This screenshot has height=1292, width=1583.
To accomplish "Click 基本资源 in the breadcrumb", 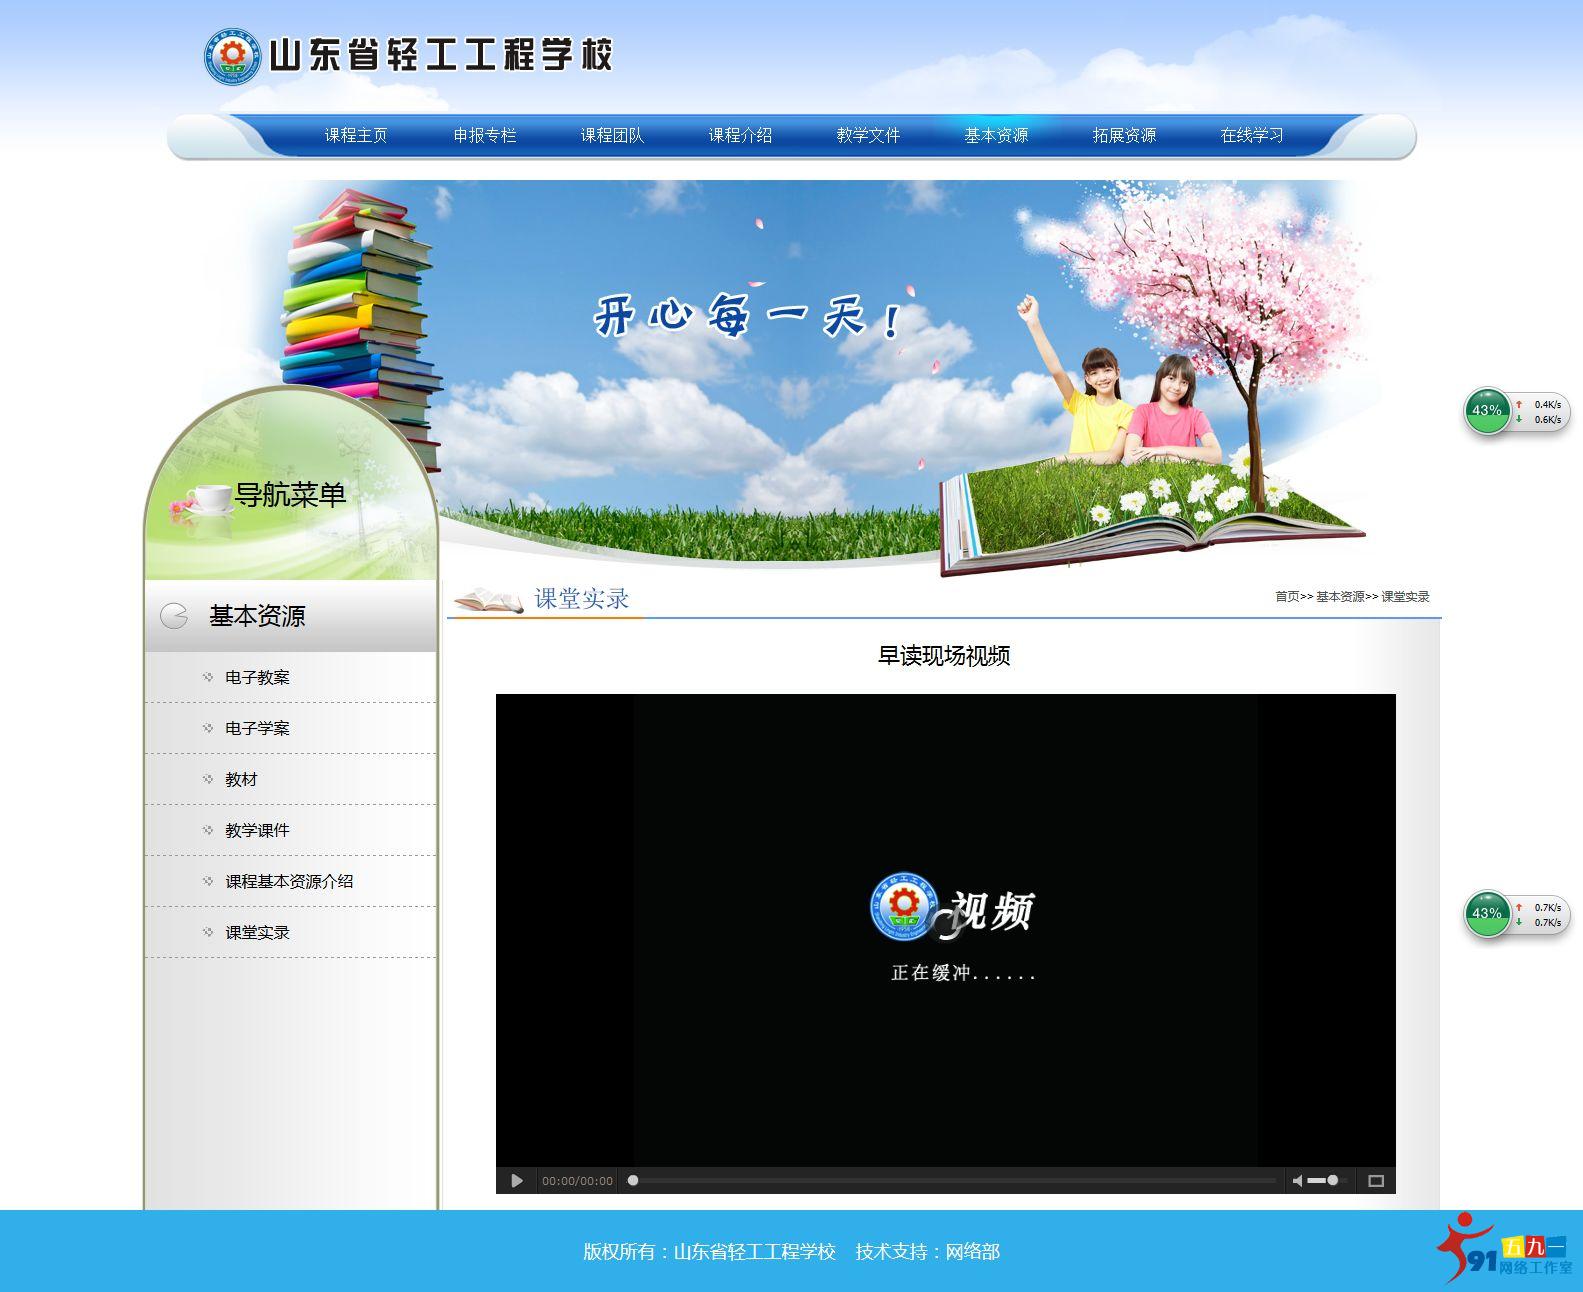I will [x=1340, y=596].
